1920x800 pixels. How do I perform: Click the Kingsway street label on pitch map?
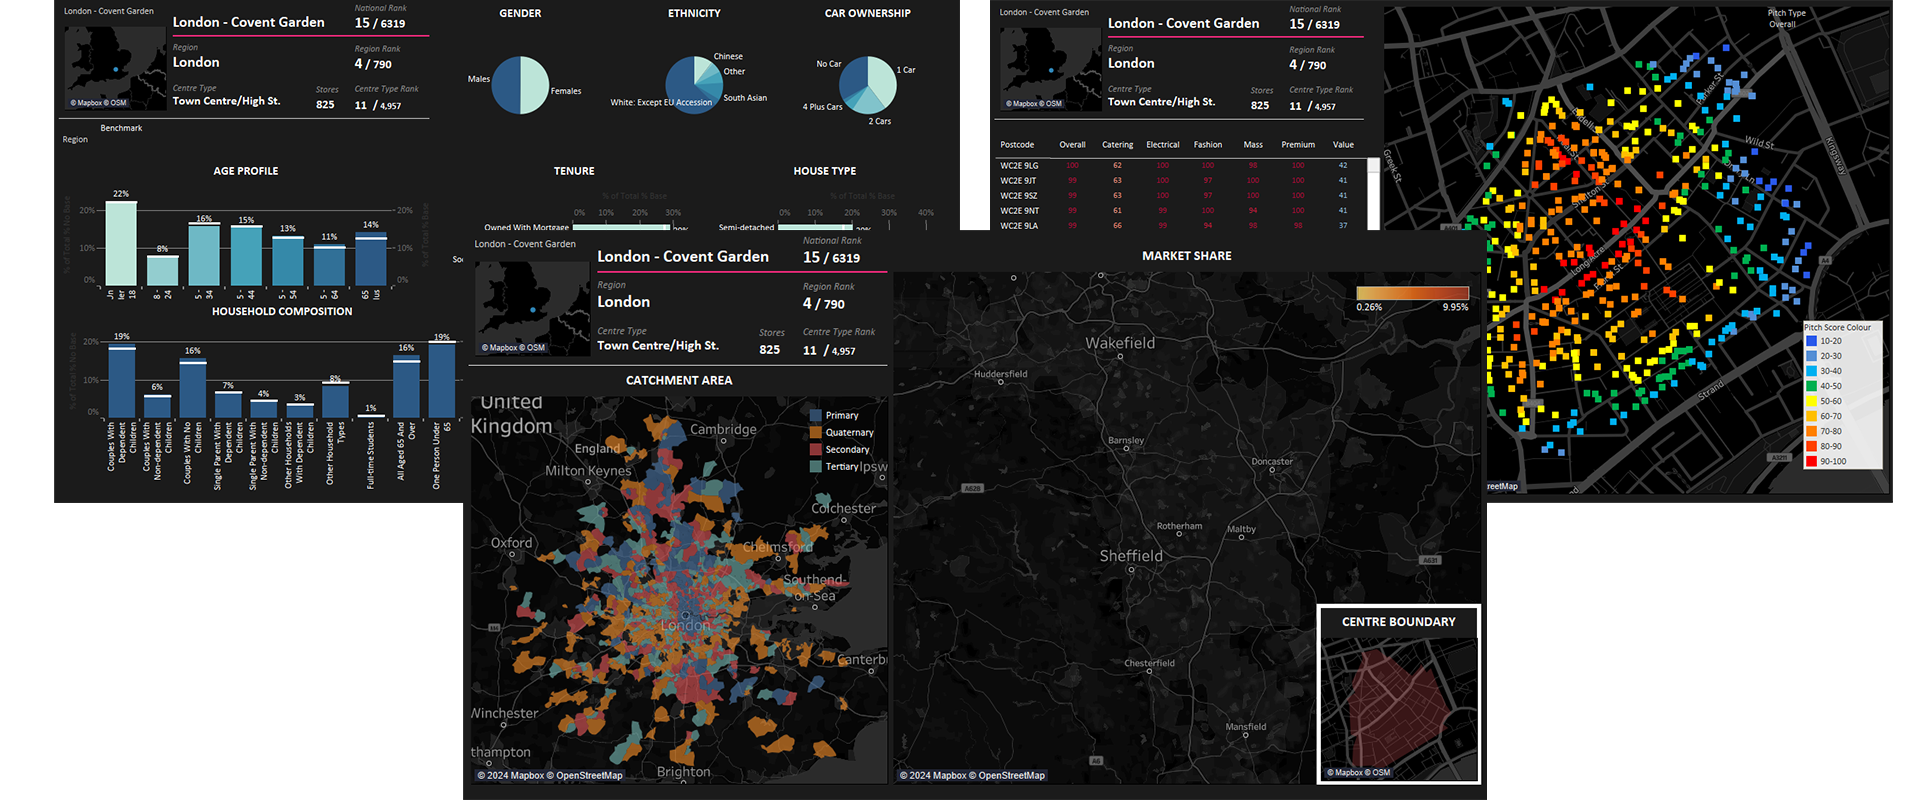pyautogui.click(x=1834, y=156)
